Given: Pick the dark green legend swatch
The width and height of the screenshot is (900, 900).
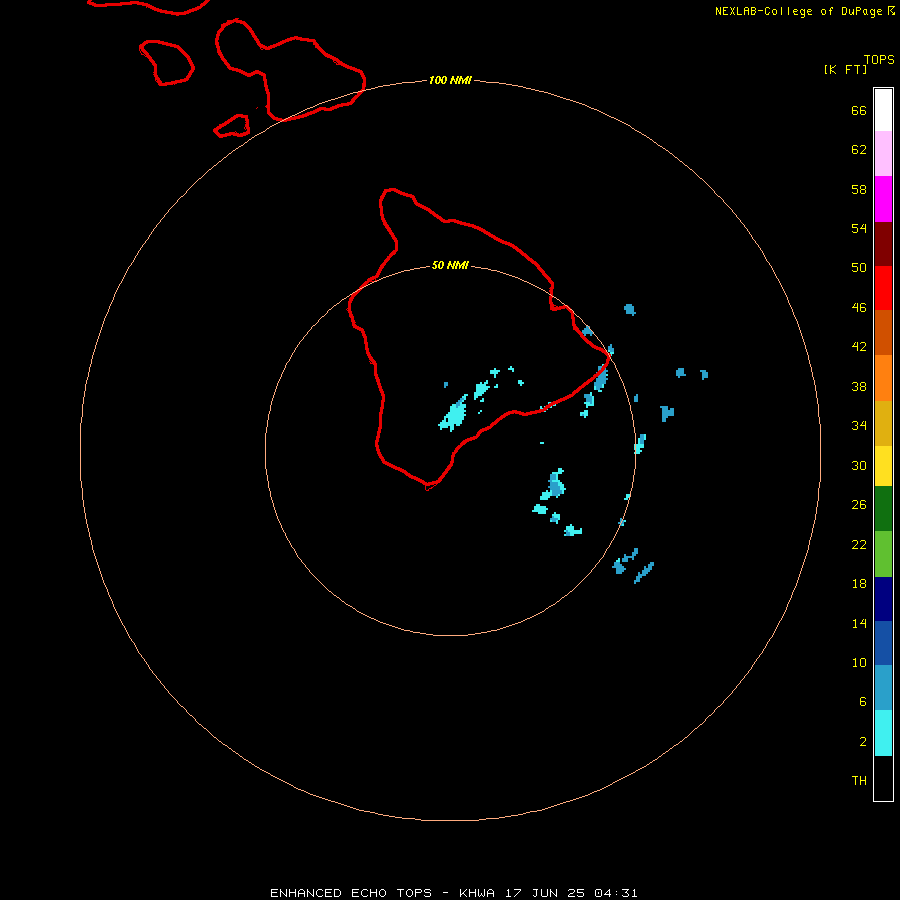Looking at the screenshot, I should coord(883,509).
